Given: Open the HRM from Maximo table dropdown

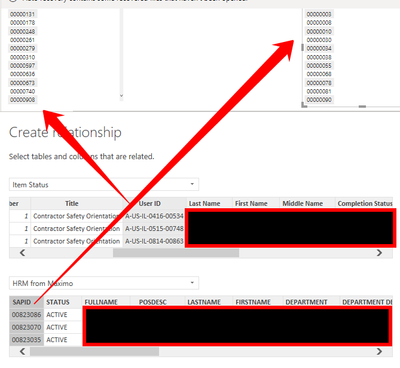Looking at the screenshot, I should coord(104,283).
